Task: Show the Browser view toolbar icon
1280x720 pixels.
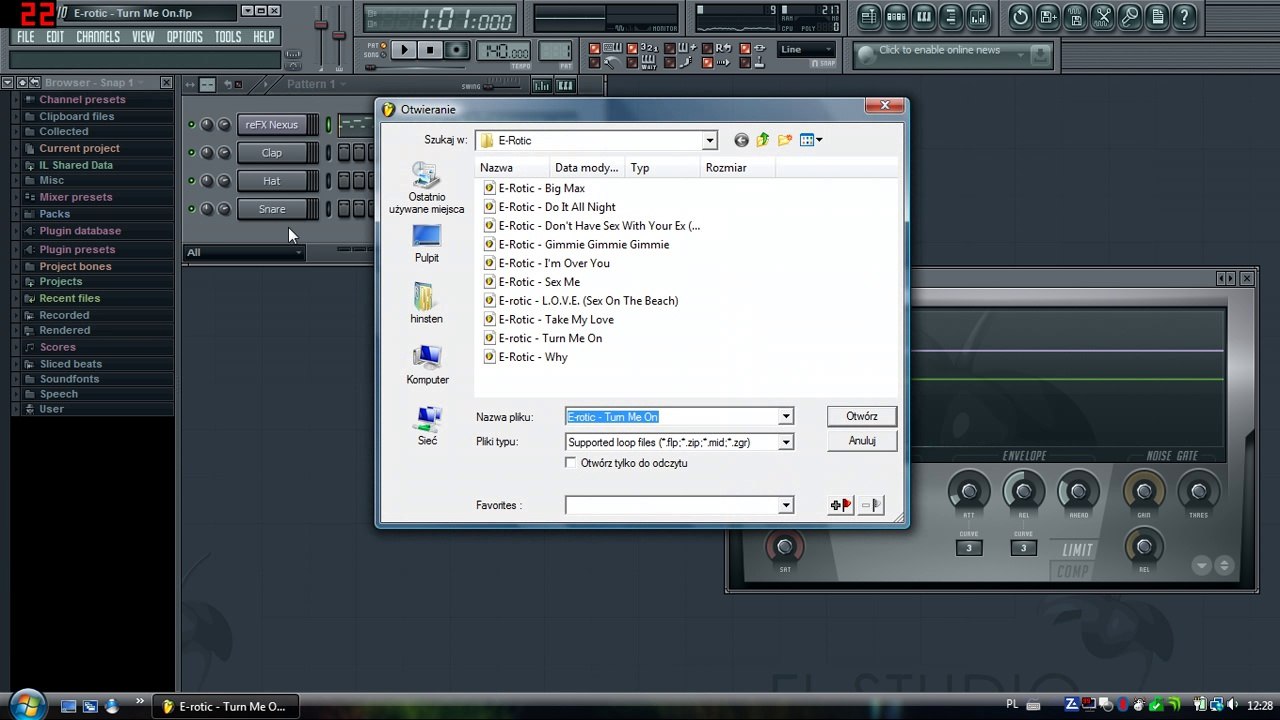Action: tap(951, 16)
